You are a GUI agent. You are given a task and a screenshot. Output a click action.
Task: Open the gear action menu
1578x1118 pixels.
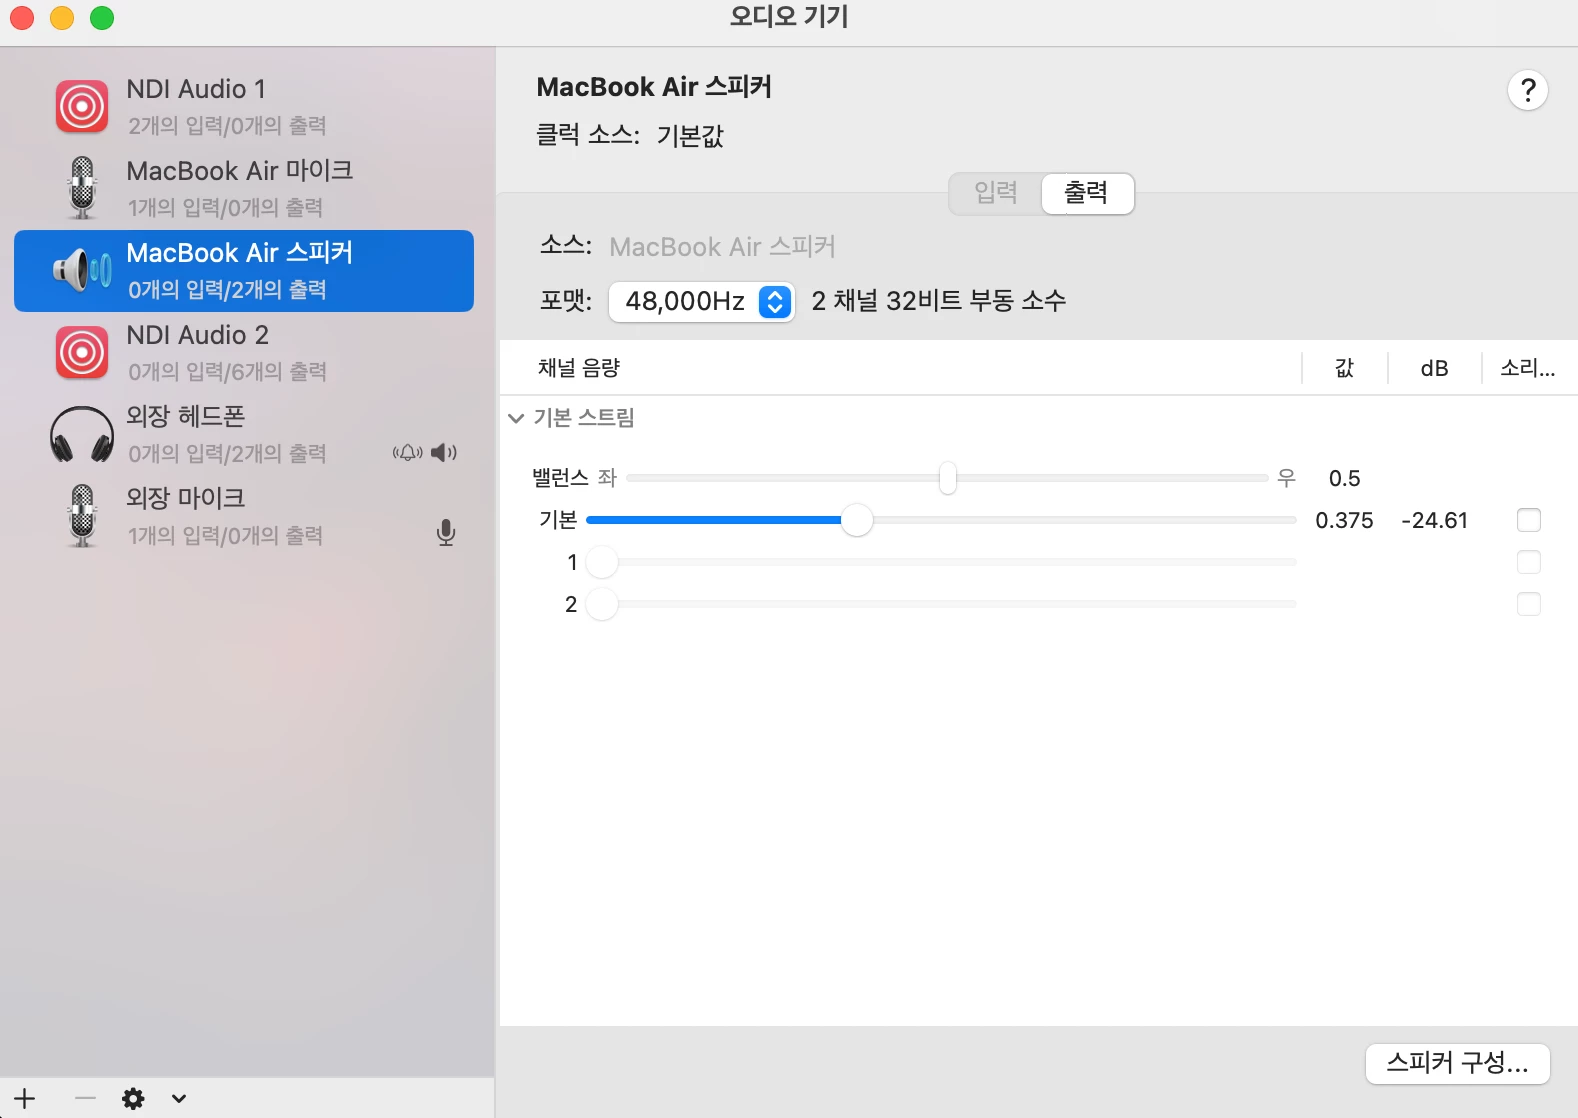coord(133,1098)
